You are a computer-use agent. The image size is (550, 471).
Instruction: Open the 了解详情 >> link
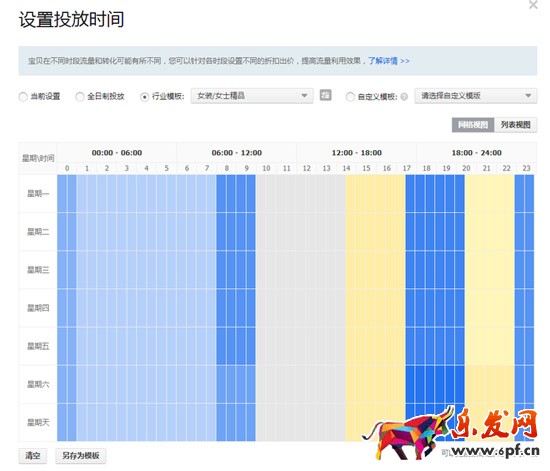tap(389, 61)
